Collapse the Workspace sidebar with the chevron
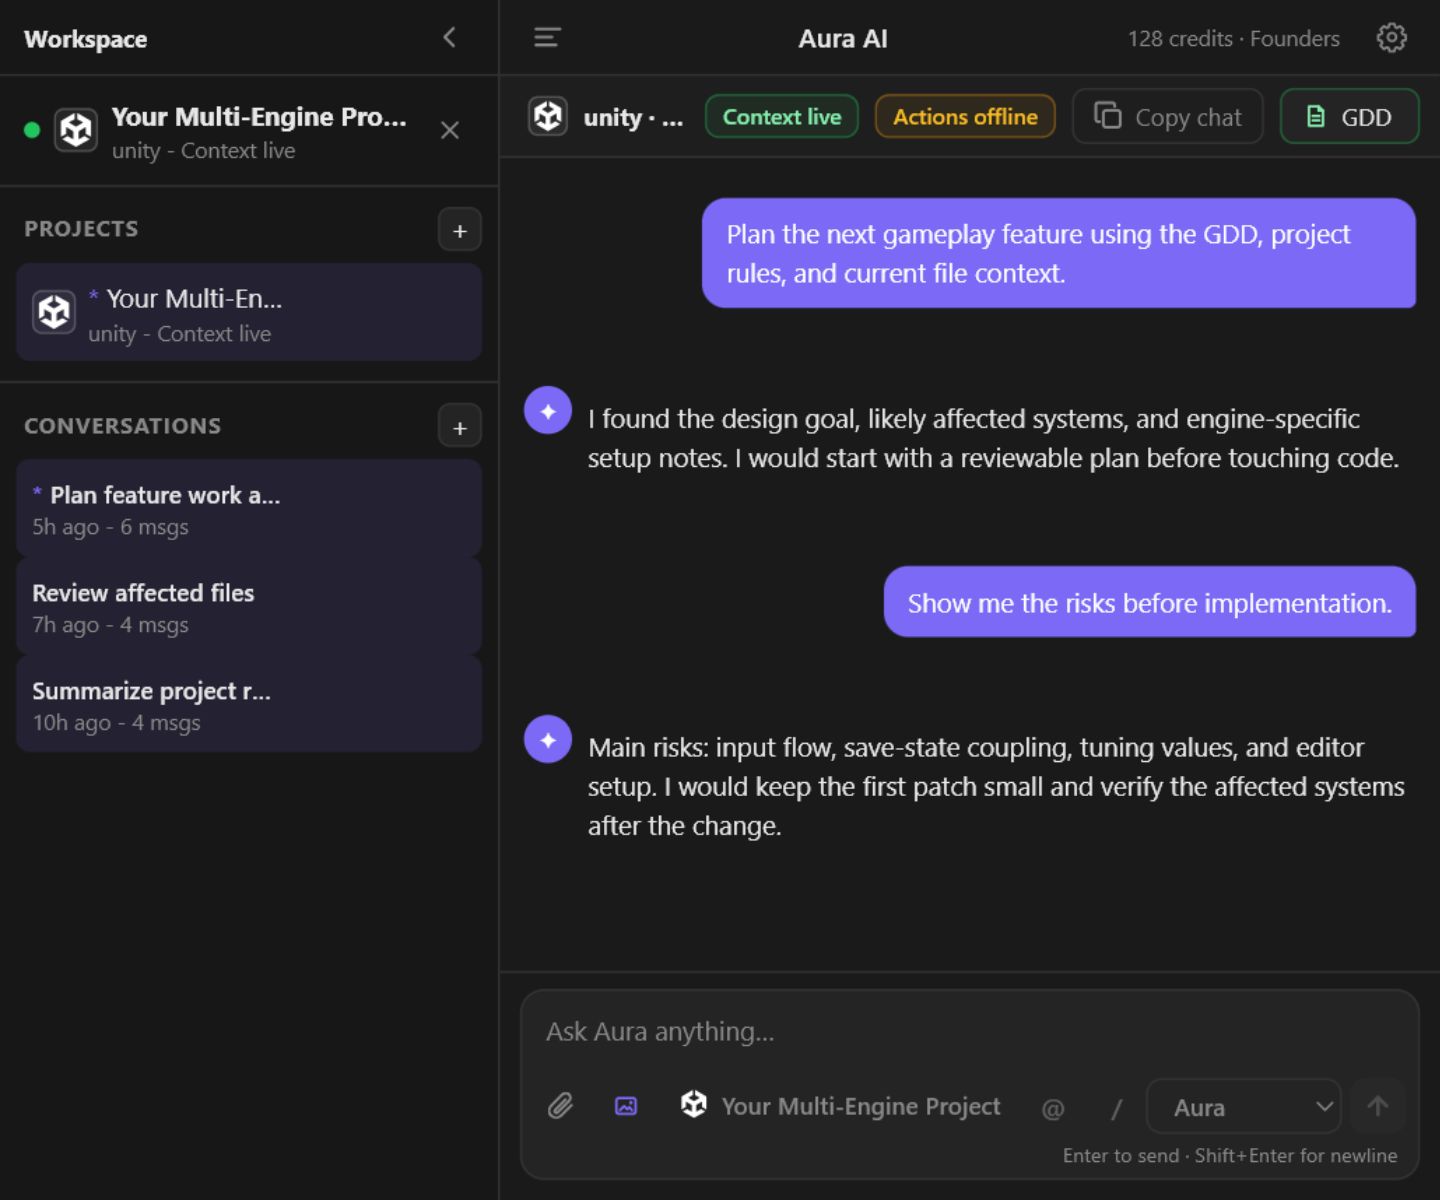 pyautogui.click(x=449, y=38)
